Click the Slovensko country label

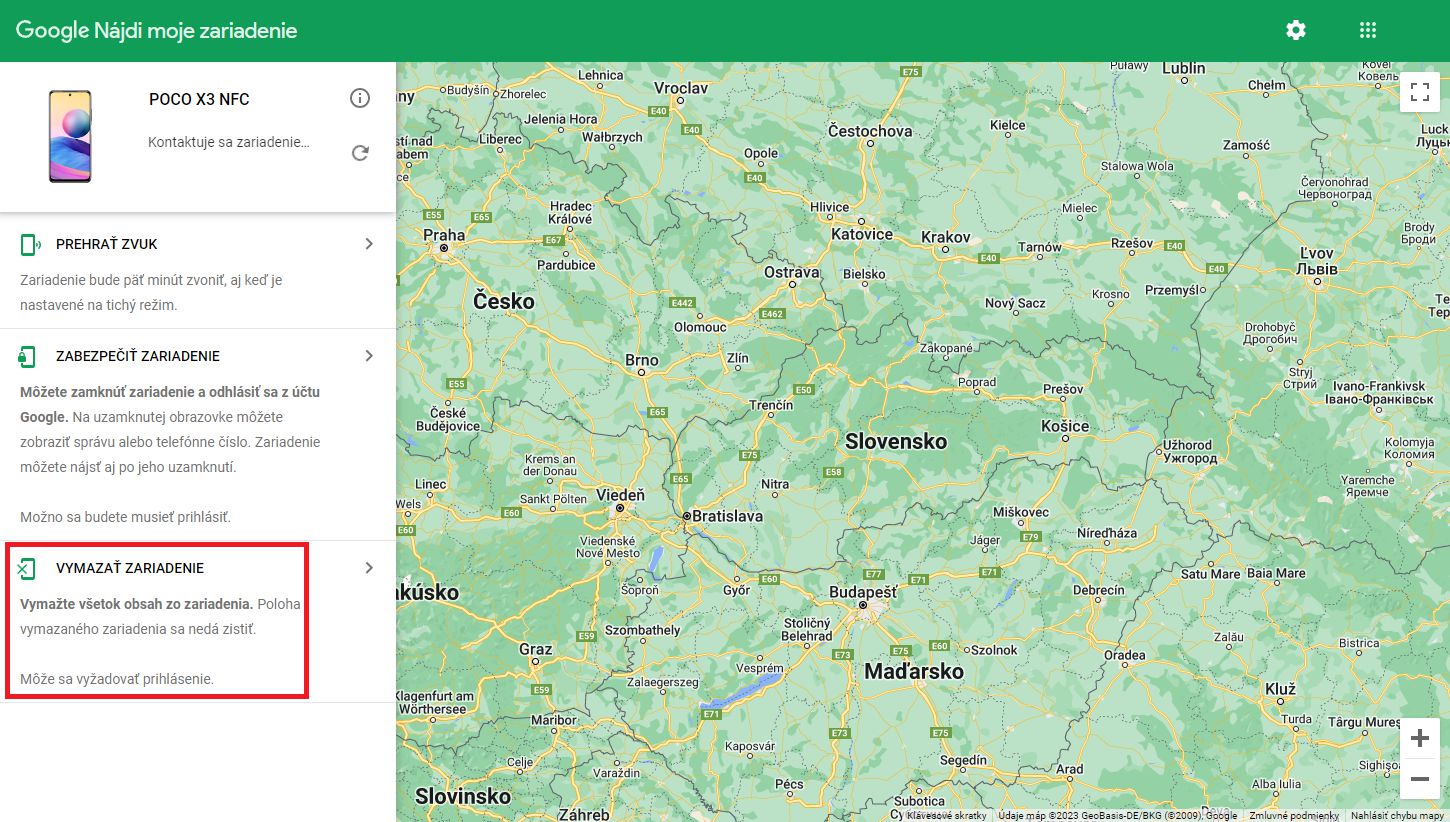pos(896,441)
